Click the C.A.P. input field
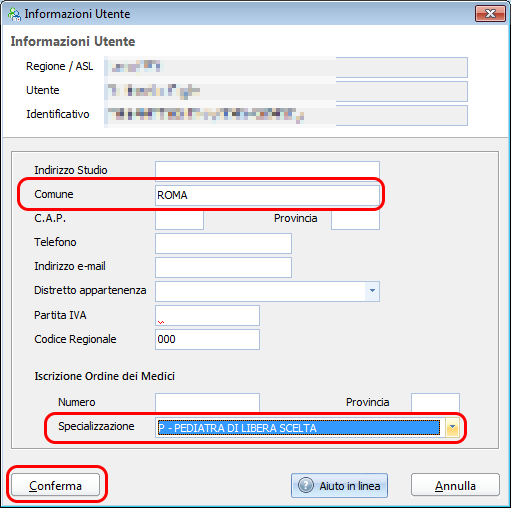 (179, 220)
